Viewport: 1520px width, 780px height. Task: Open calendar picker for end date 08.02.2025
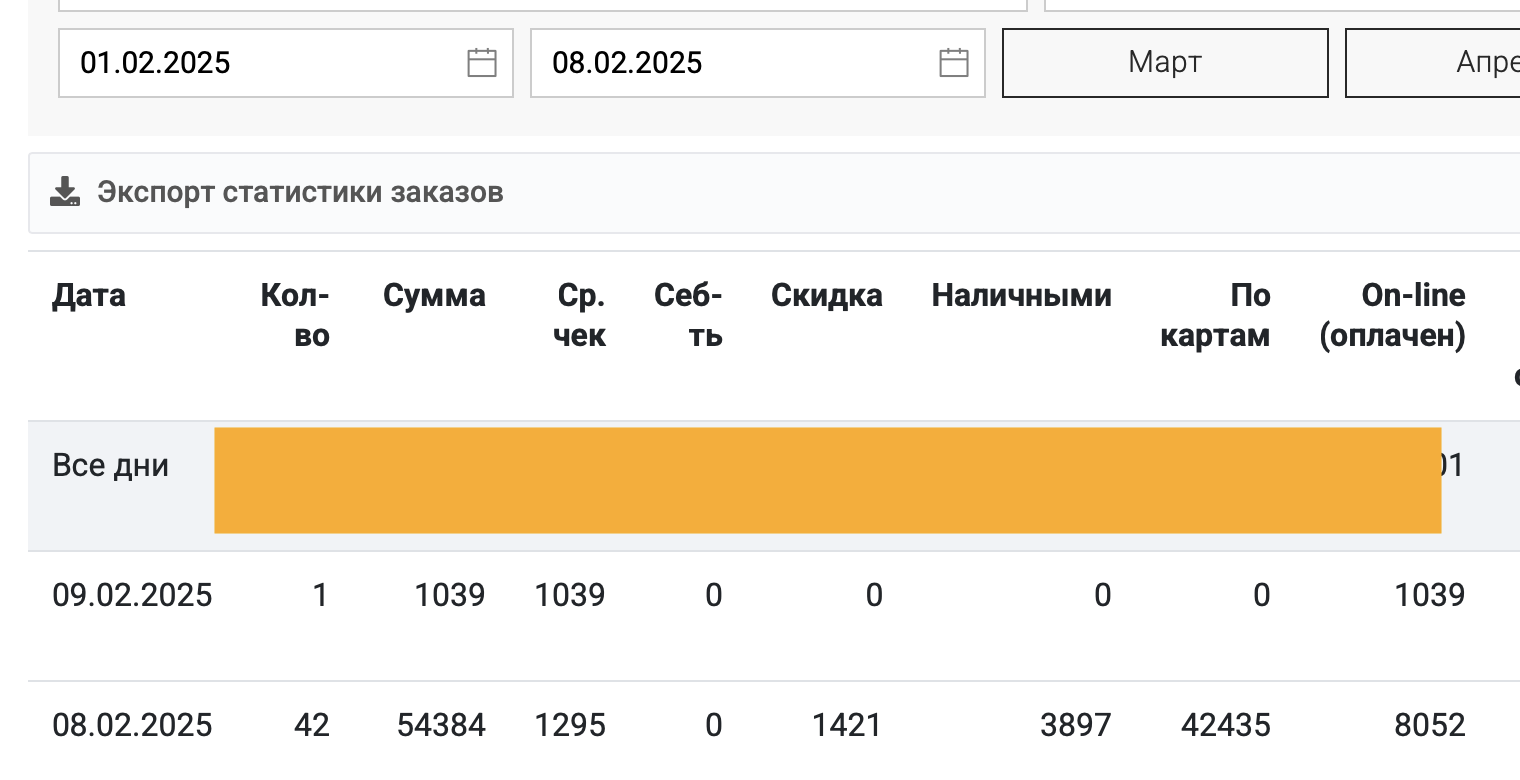point(954,63)
